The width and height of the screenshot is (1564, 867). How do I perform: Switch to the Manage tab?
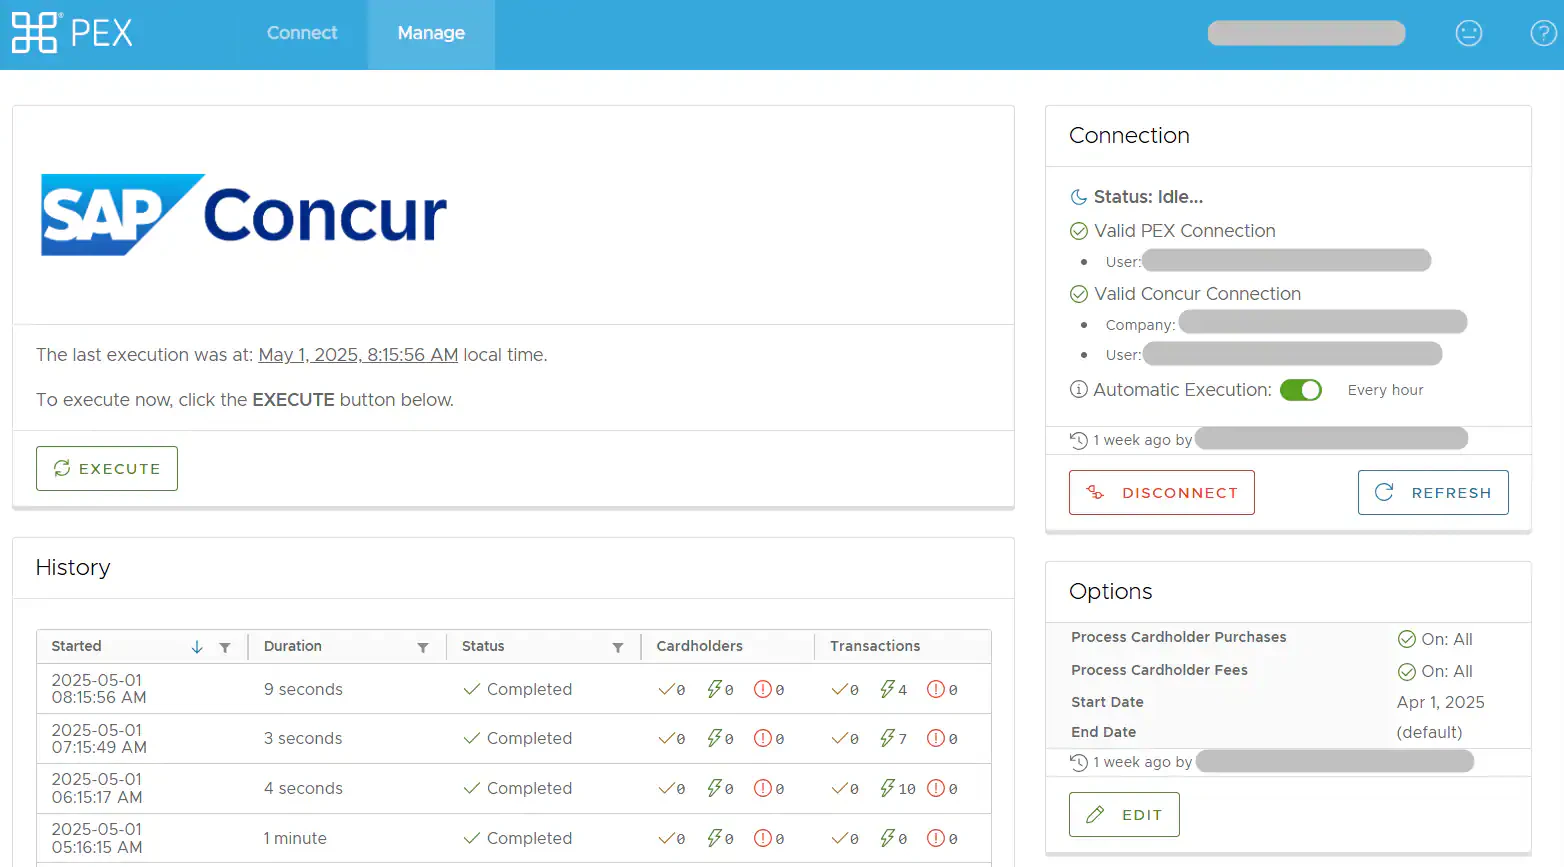[431, 33]
